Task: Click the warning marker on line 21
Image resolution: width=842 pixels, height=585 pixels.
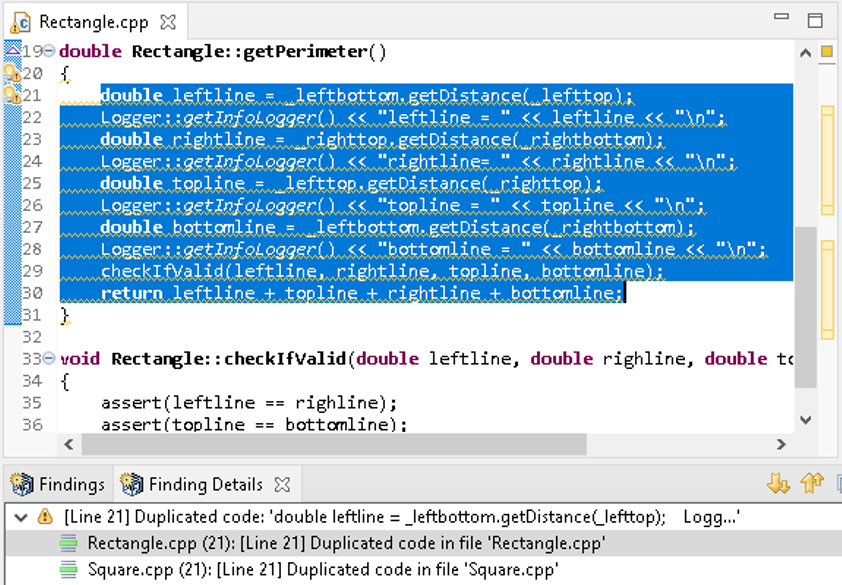Action: click(12, 95)
